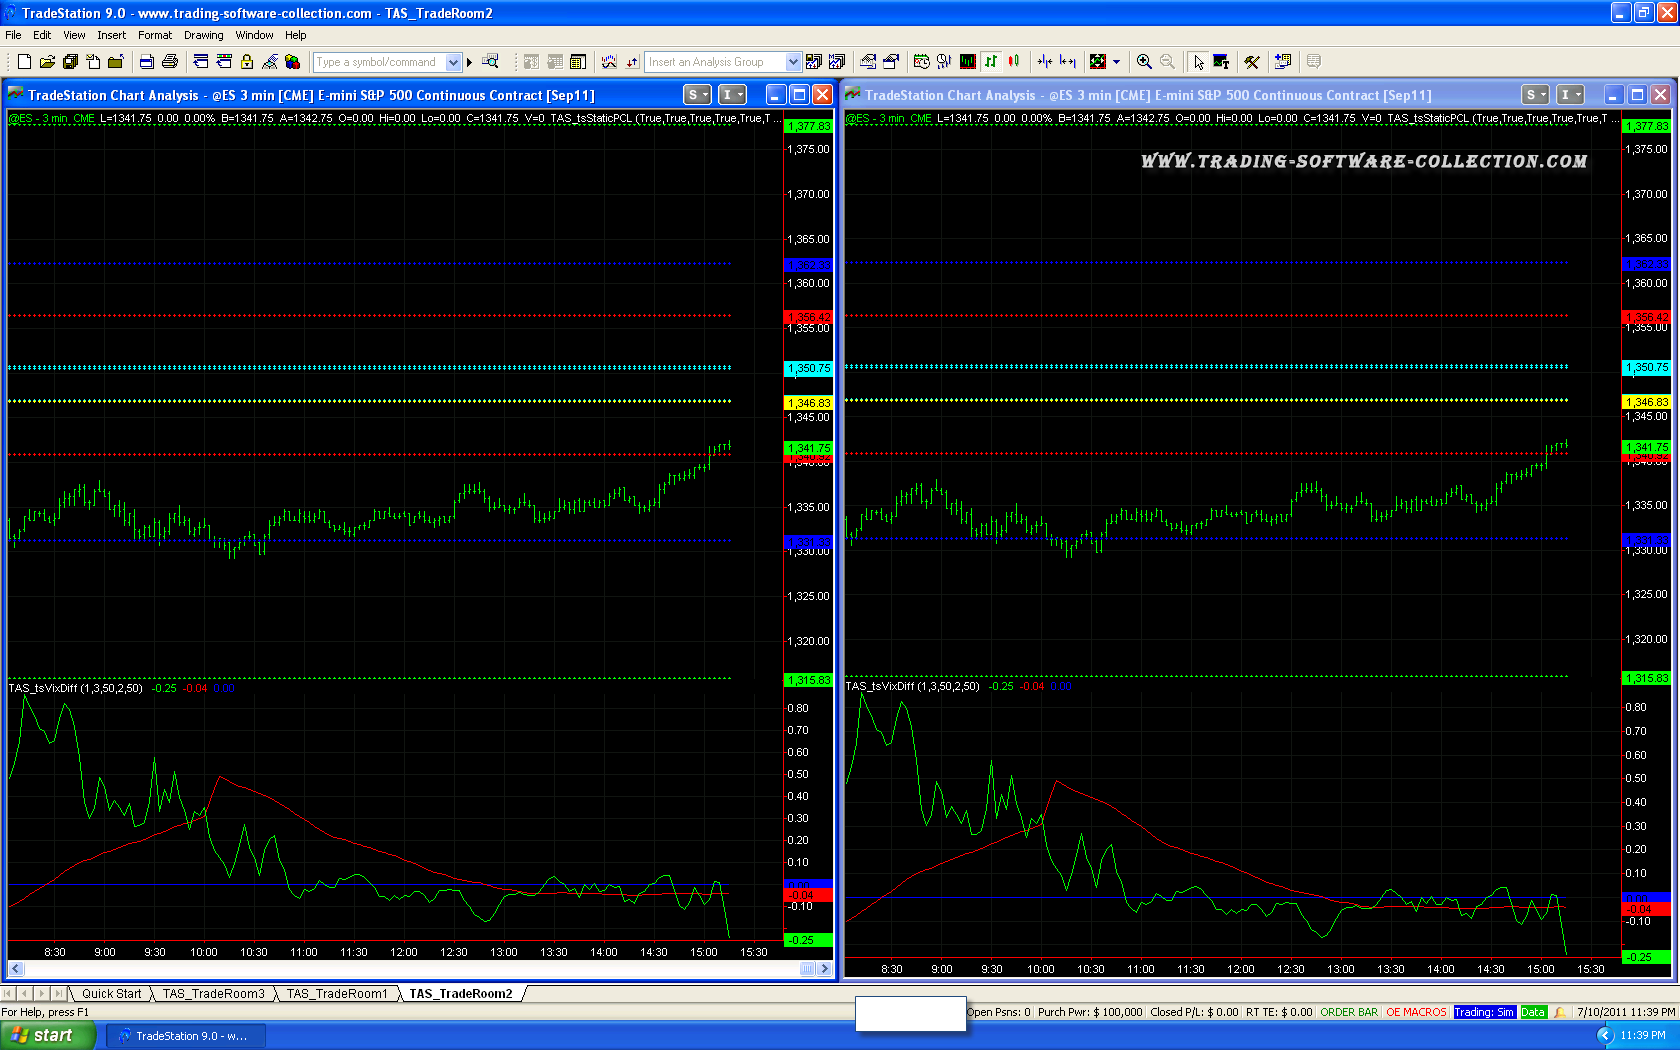1680x1050 pixels.
Task: Expand the Insert an Analysis Group dropdown
Action: coord(793,62)
